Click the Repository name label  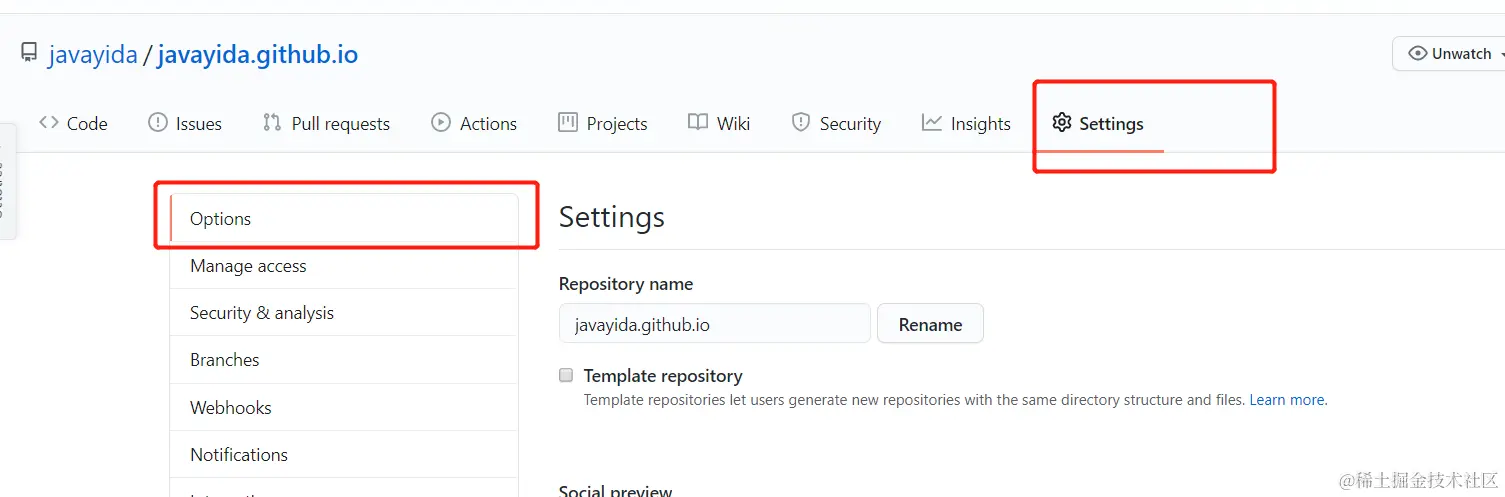coord(626,284)
